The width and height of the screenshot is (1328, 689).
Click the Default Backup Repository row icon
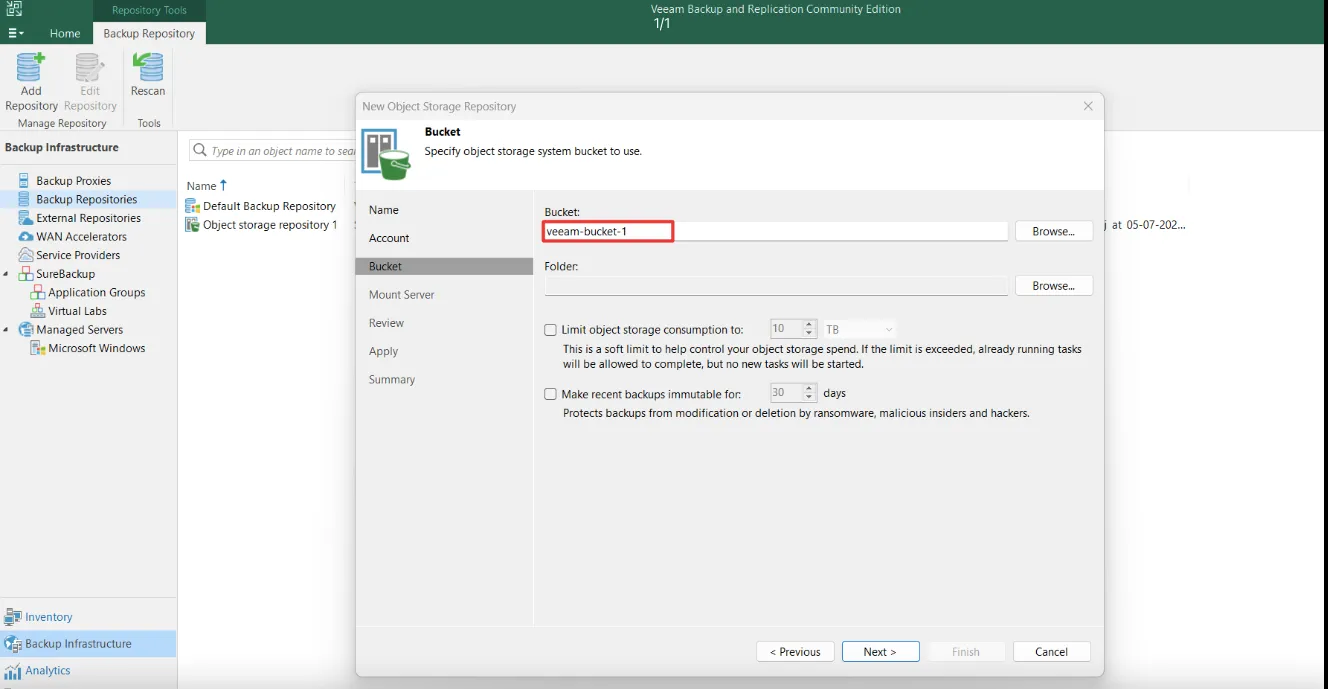[192, 206]
